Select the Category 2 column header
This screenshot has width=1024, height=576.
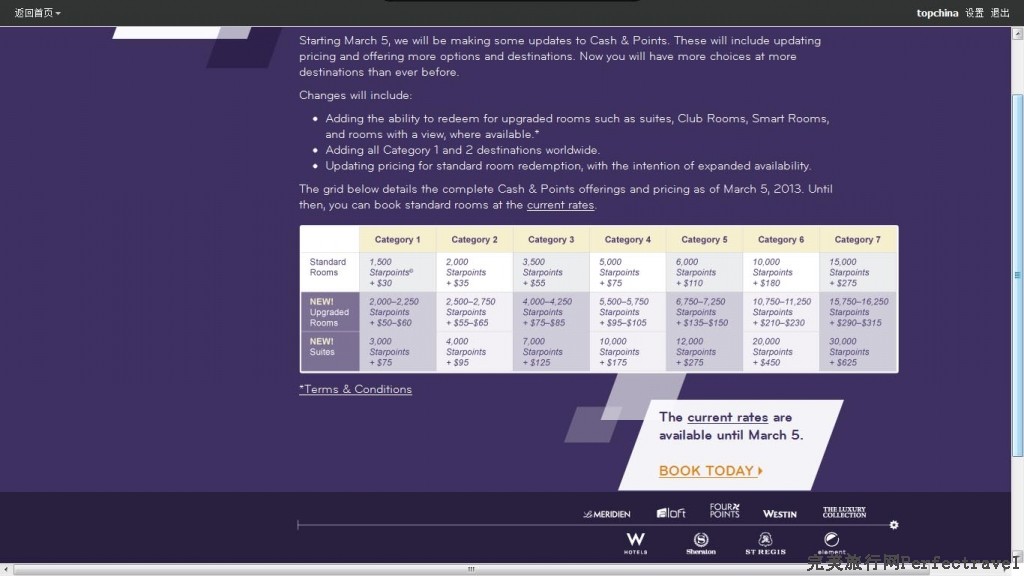click(474, 240)
